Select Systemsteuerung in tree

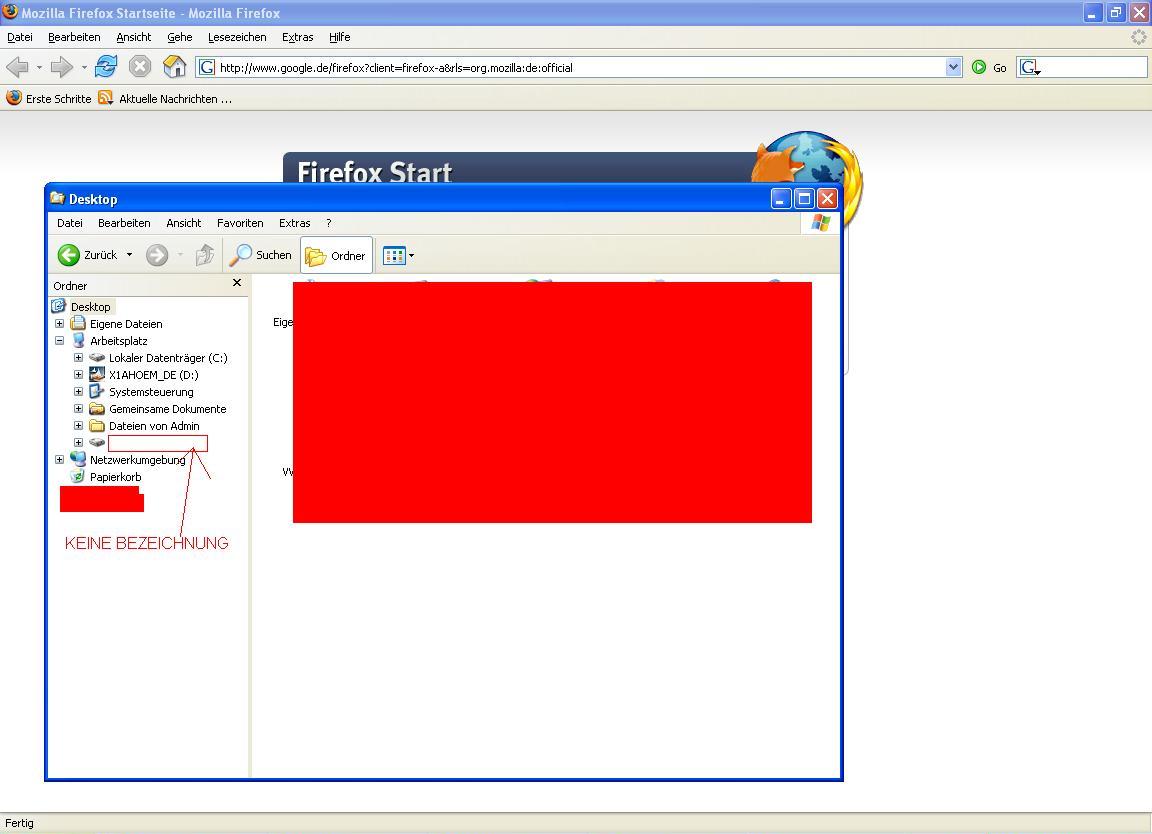click(151, 392)
